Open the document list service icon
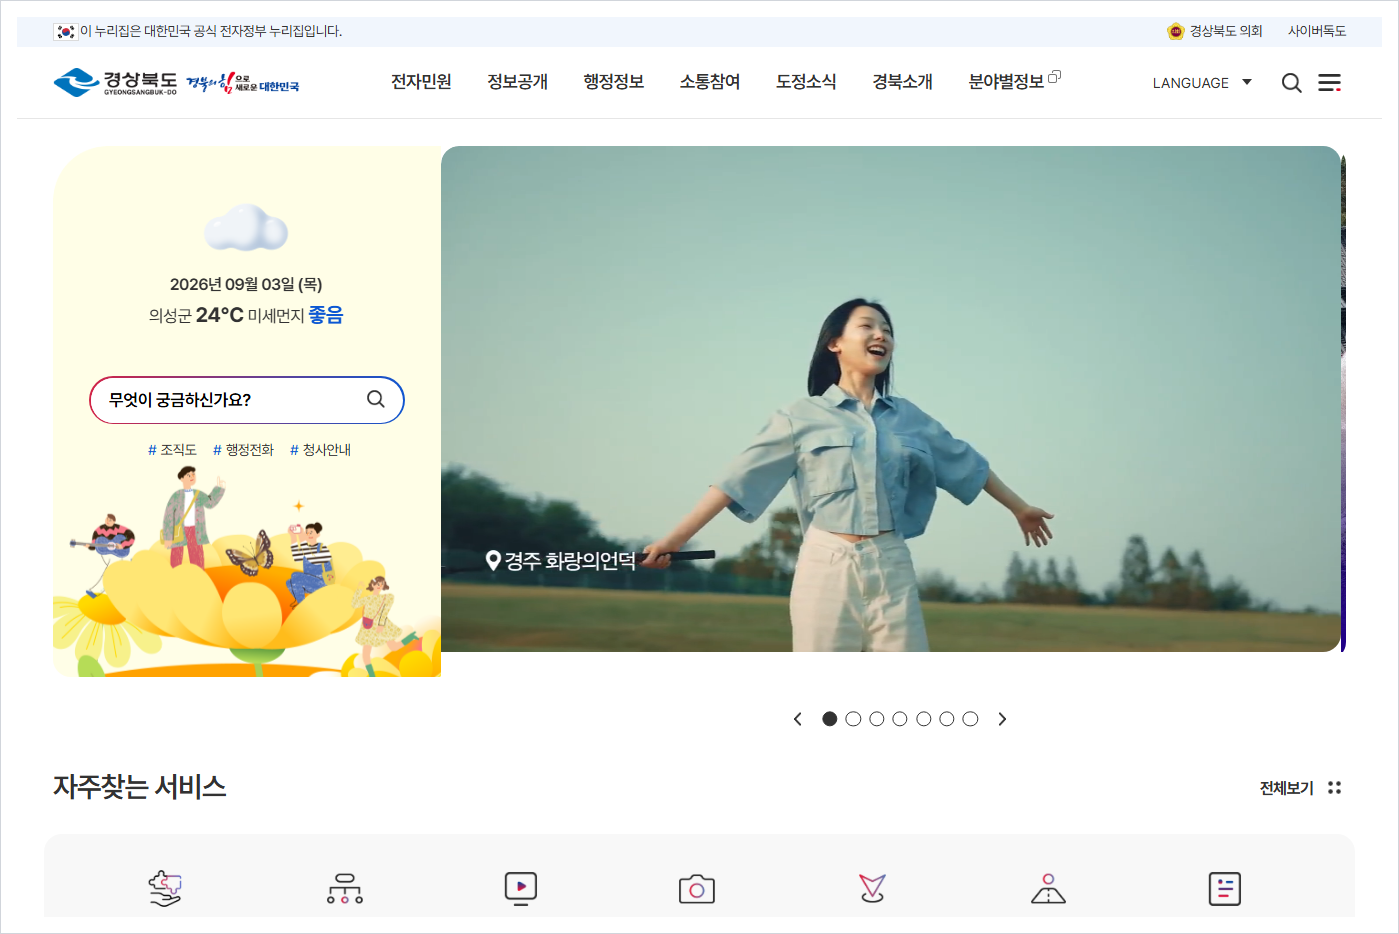The width and height of the screenshot is (1399, 934). click(1225, 888)
